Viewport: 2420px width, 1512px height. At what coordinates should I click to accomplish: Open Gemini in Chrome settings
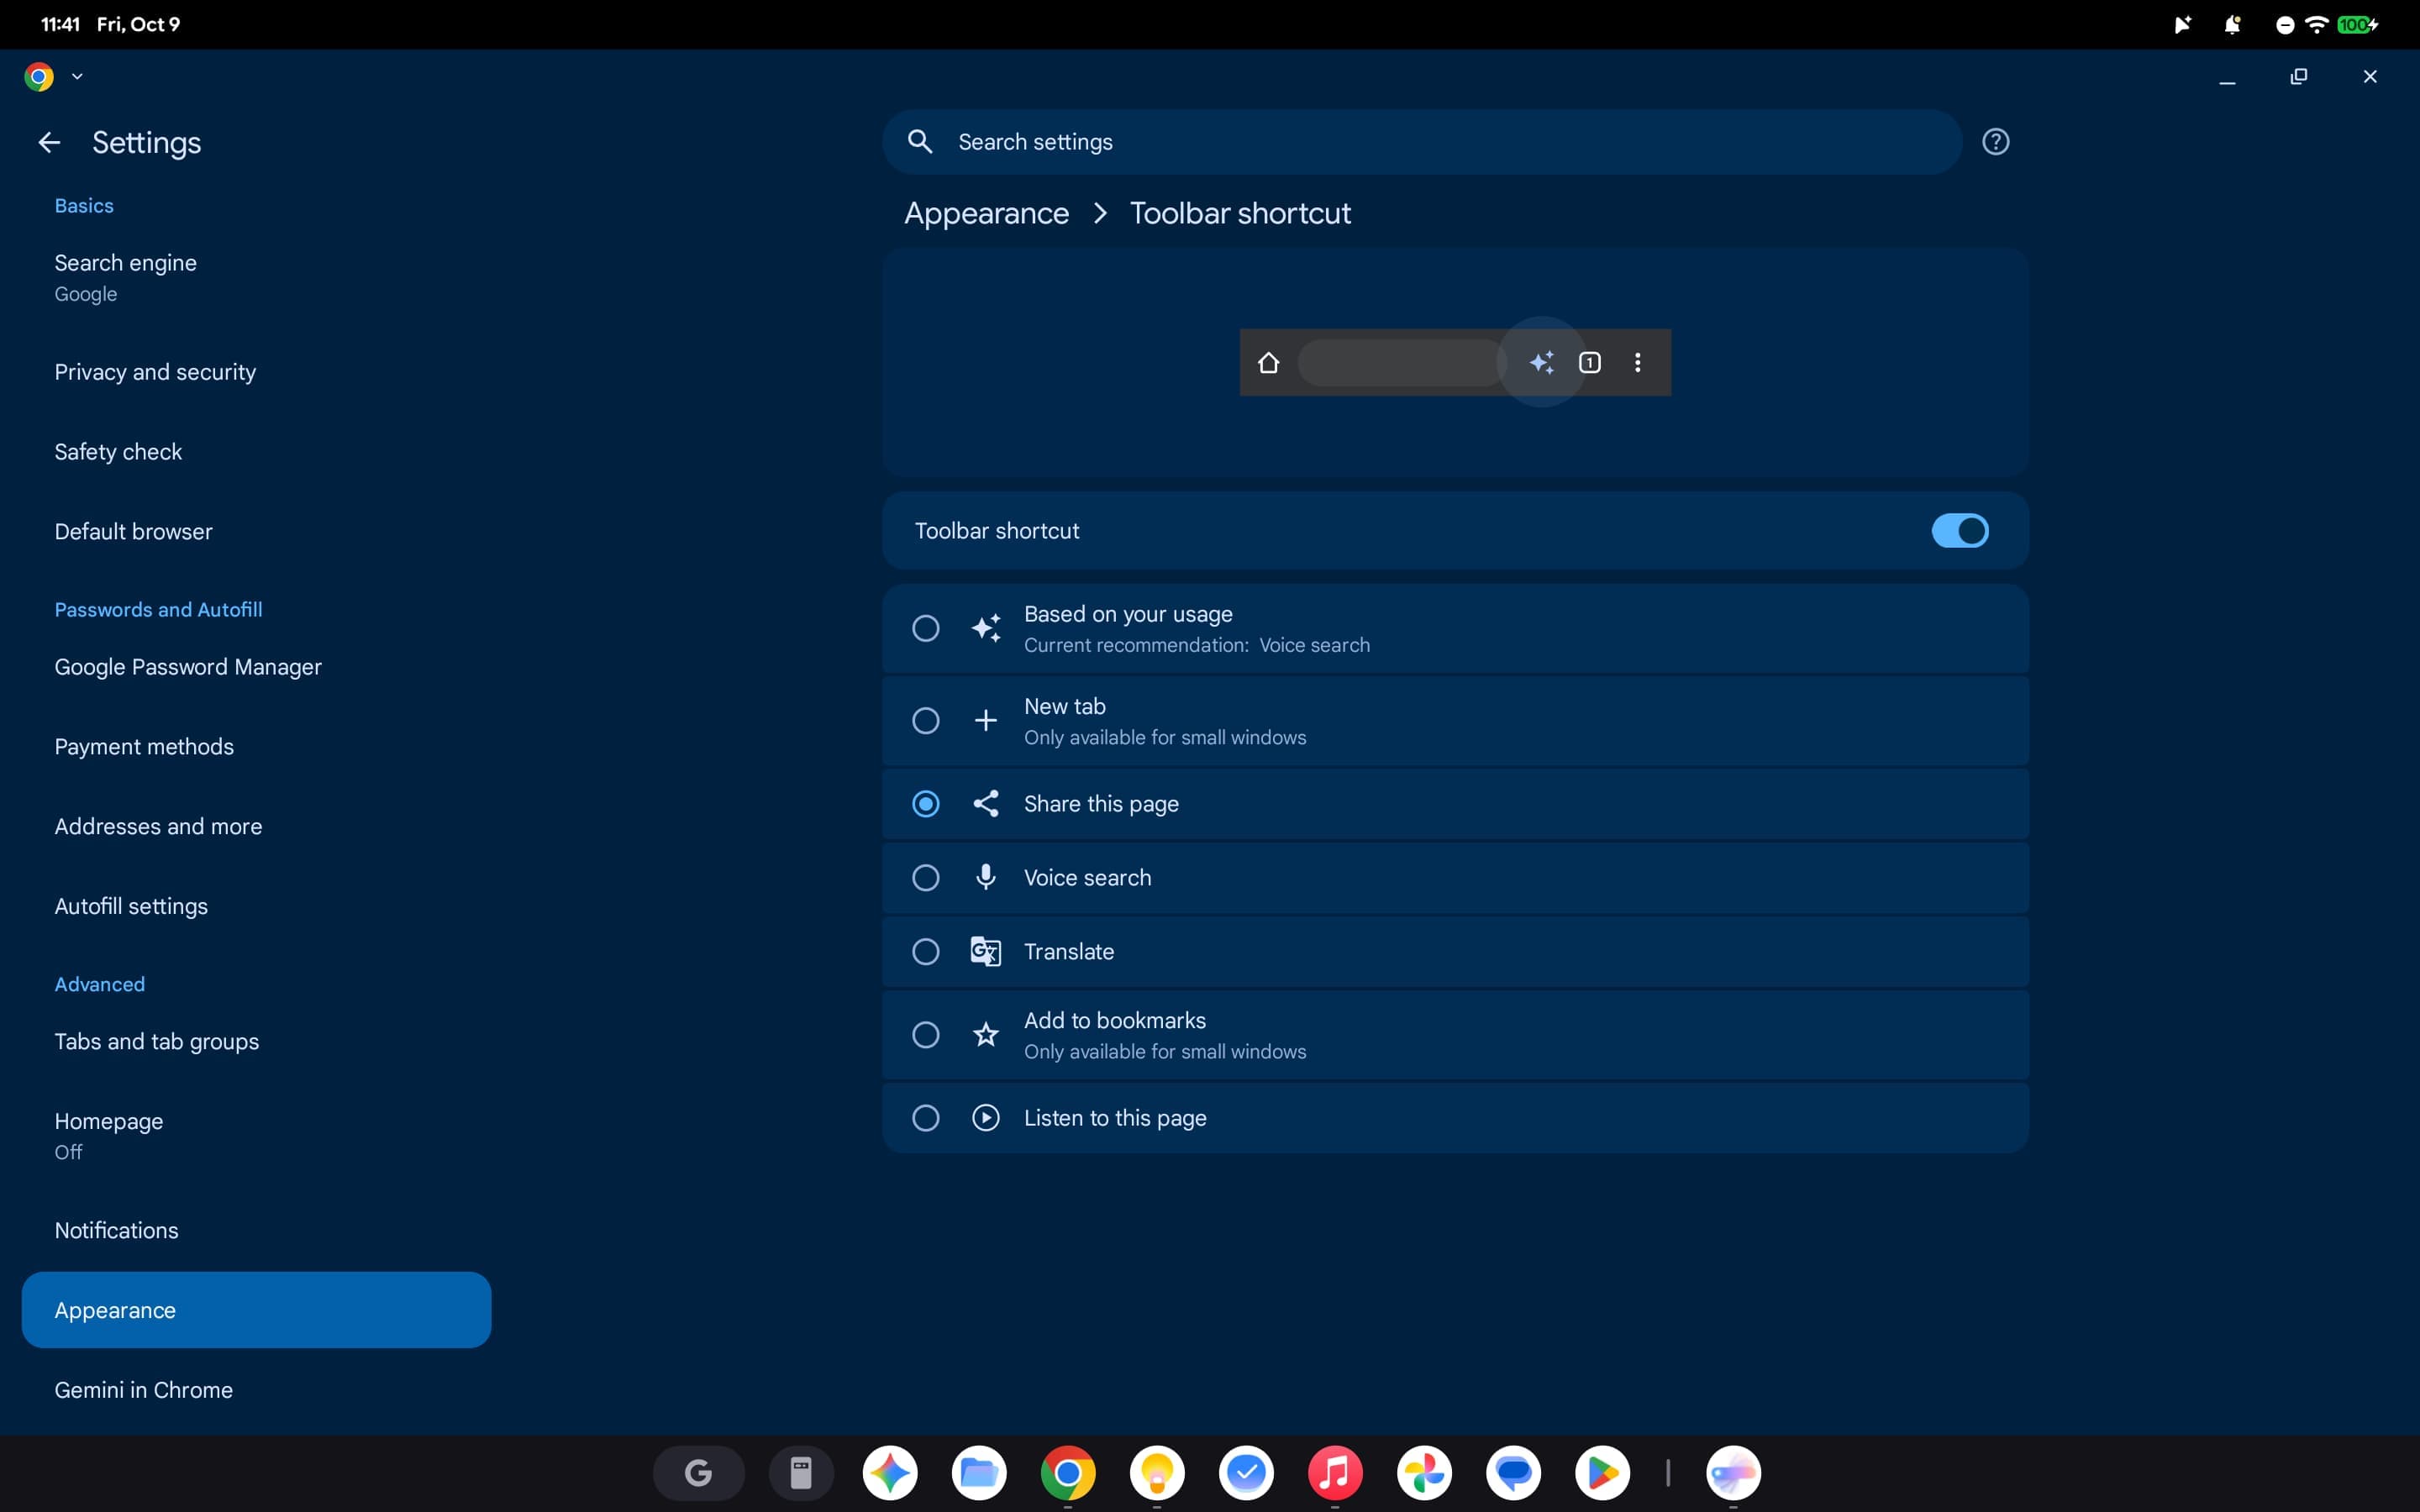pyautogui.click(x=256, y=1390)
